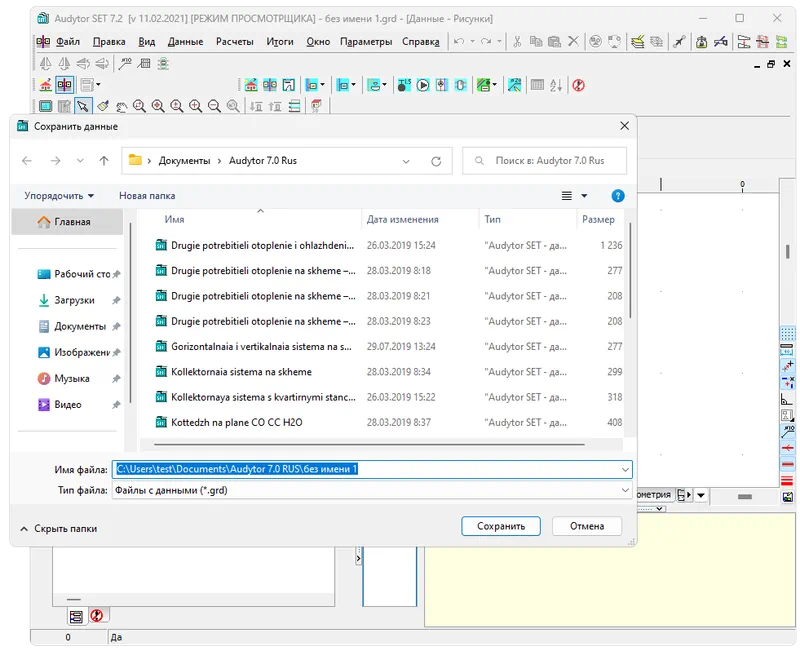Toggle the red arrow line icon on right toolbar
This screenshot has width=800, height=651.
click(x=787, y=448)
